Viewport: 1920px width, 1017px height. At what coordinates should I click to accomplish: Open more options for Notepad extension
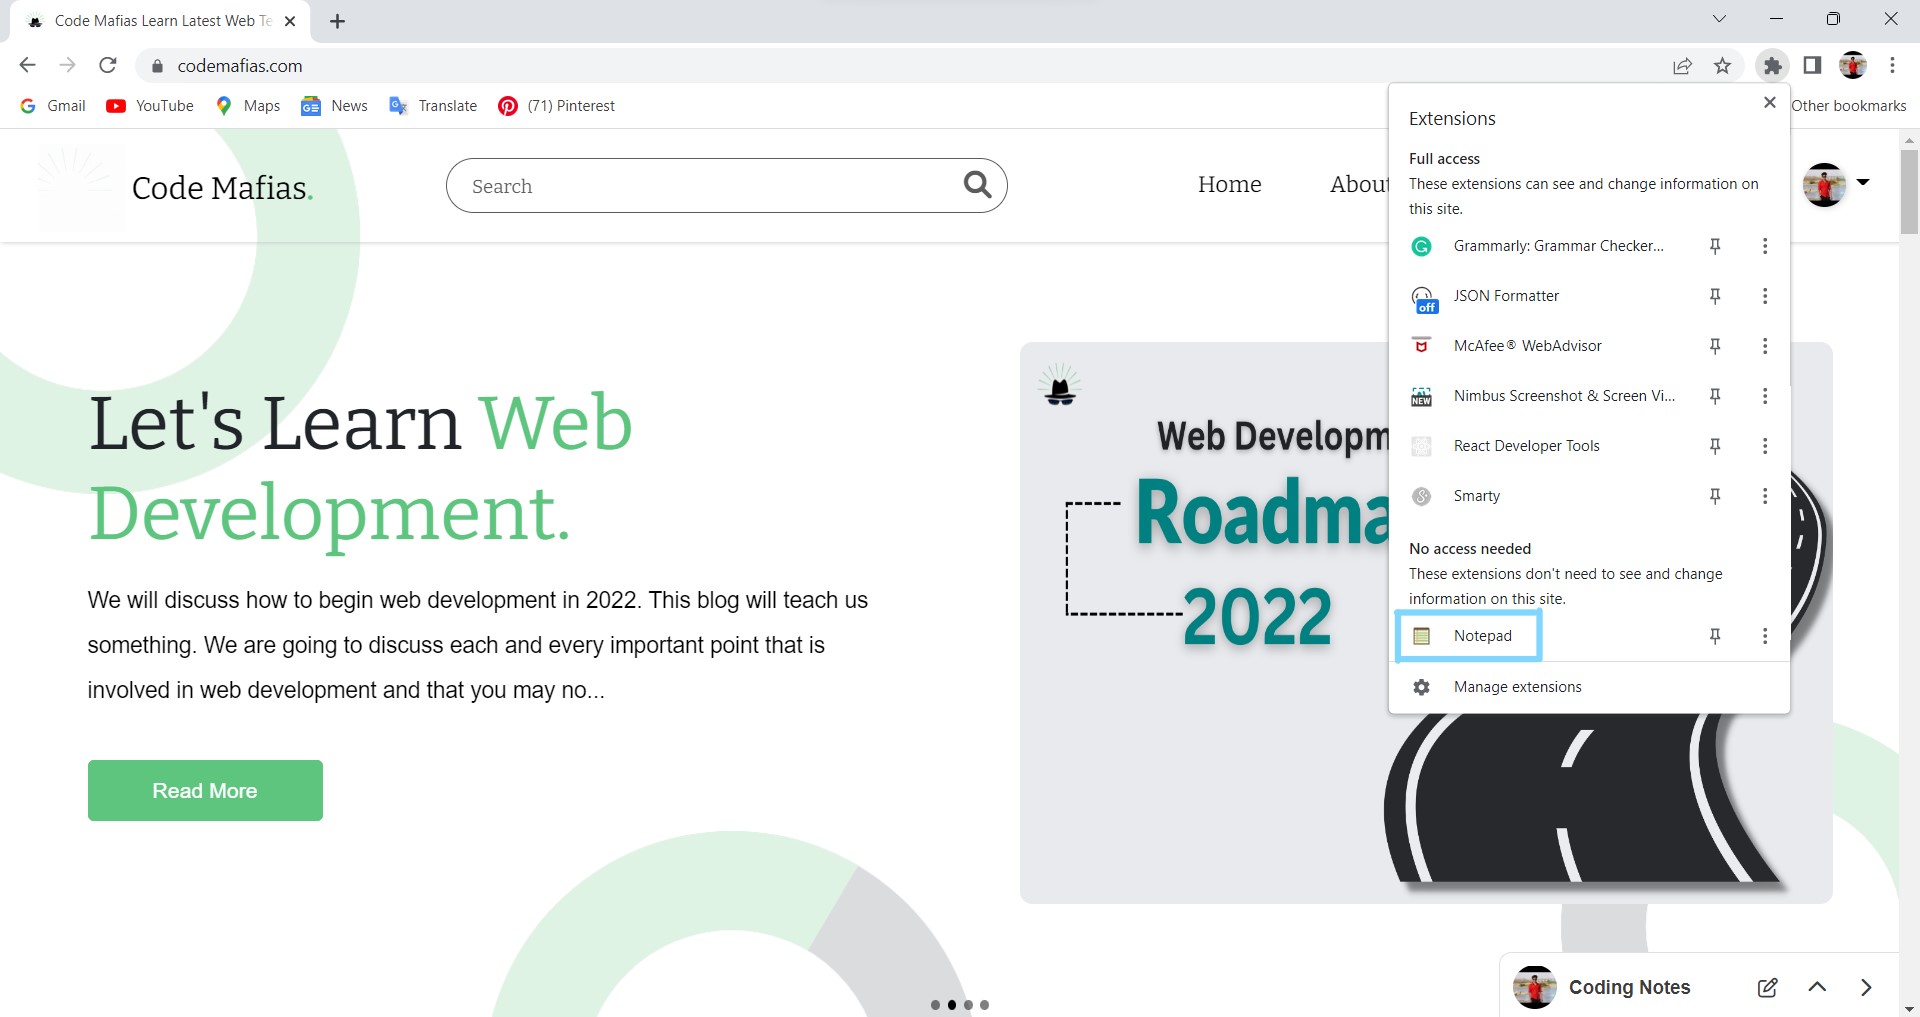tap(1765, 636)
